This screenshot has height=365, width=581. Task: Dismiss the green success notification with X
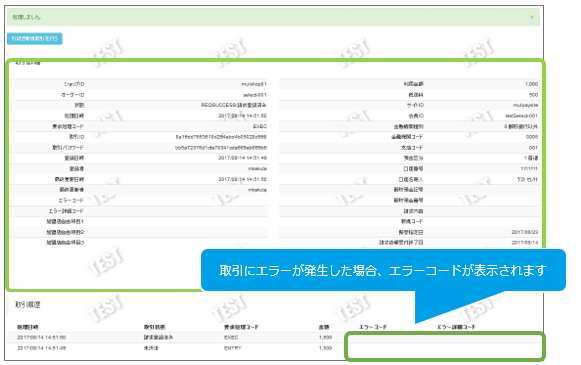(532, 17)
